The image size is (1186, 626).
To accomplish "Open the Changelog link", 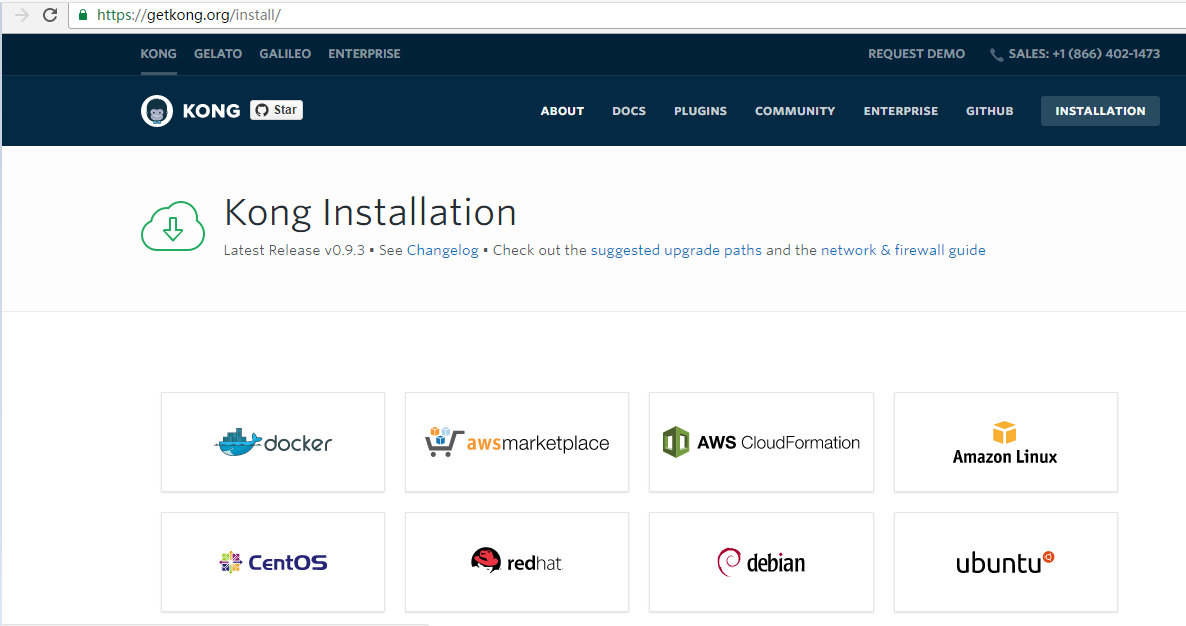I will pyautogui.click(x=442, y=250).
